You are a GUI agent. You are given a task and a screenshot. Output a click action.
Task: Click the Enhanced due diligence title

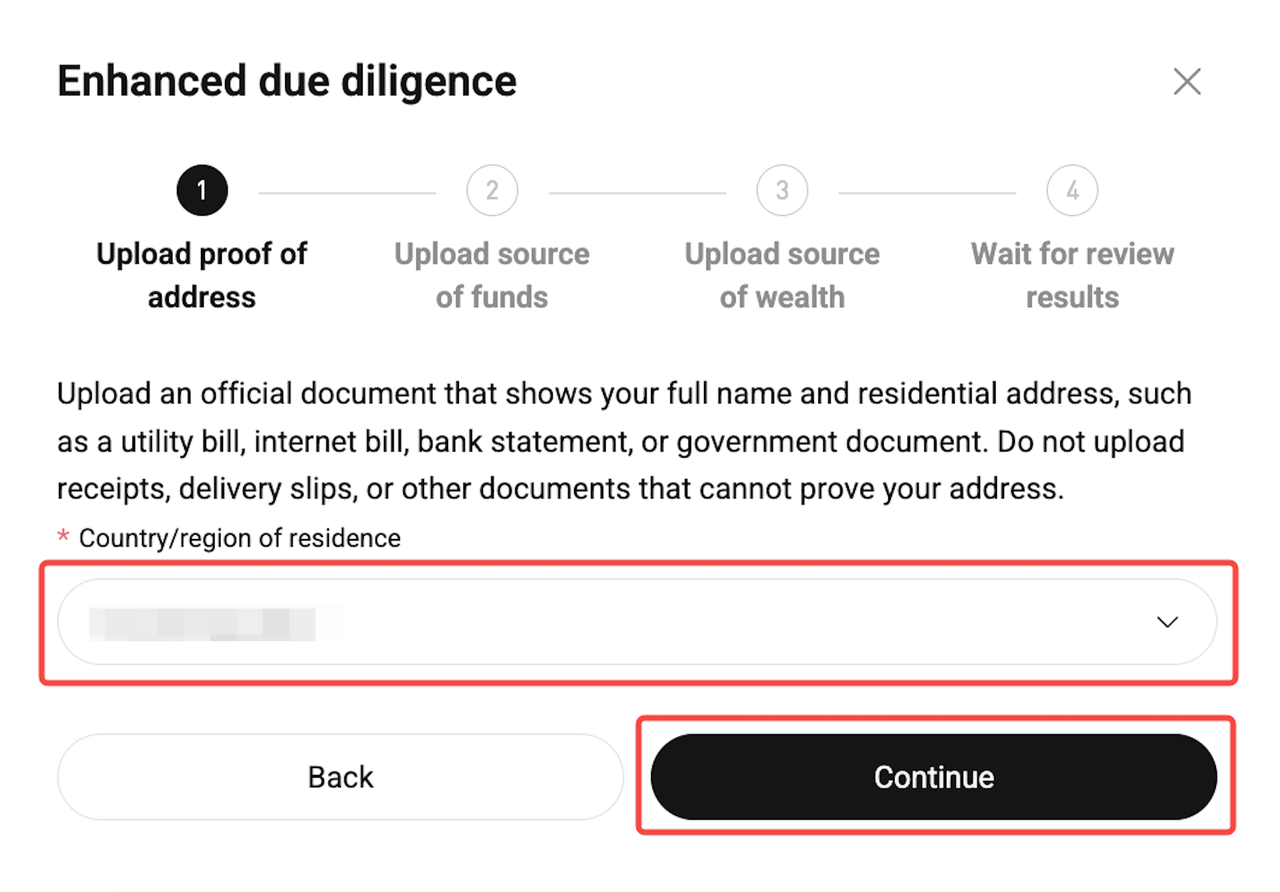point(287,80)
